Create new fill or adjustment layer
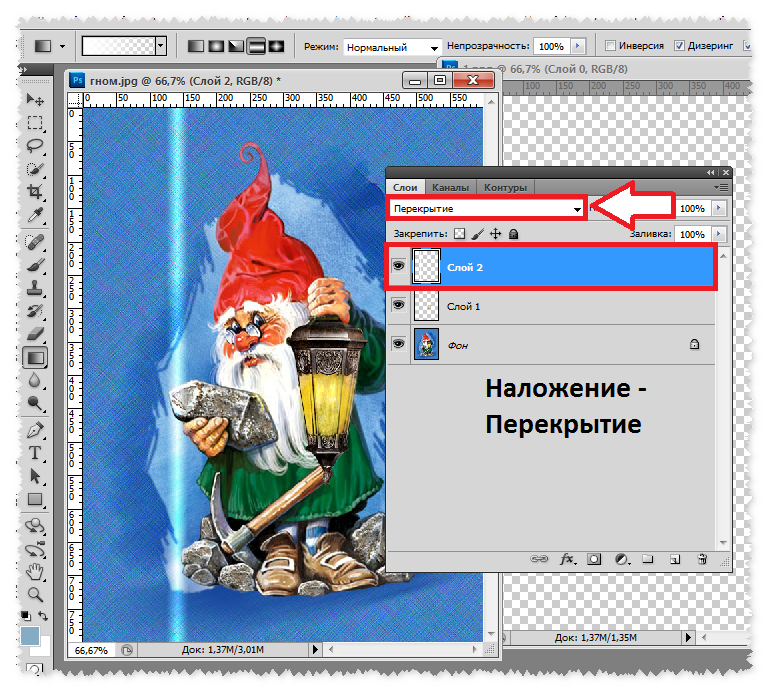 pos(622,559)
